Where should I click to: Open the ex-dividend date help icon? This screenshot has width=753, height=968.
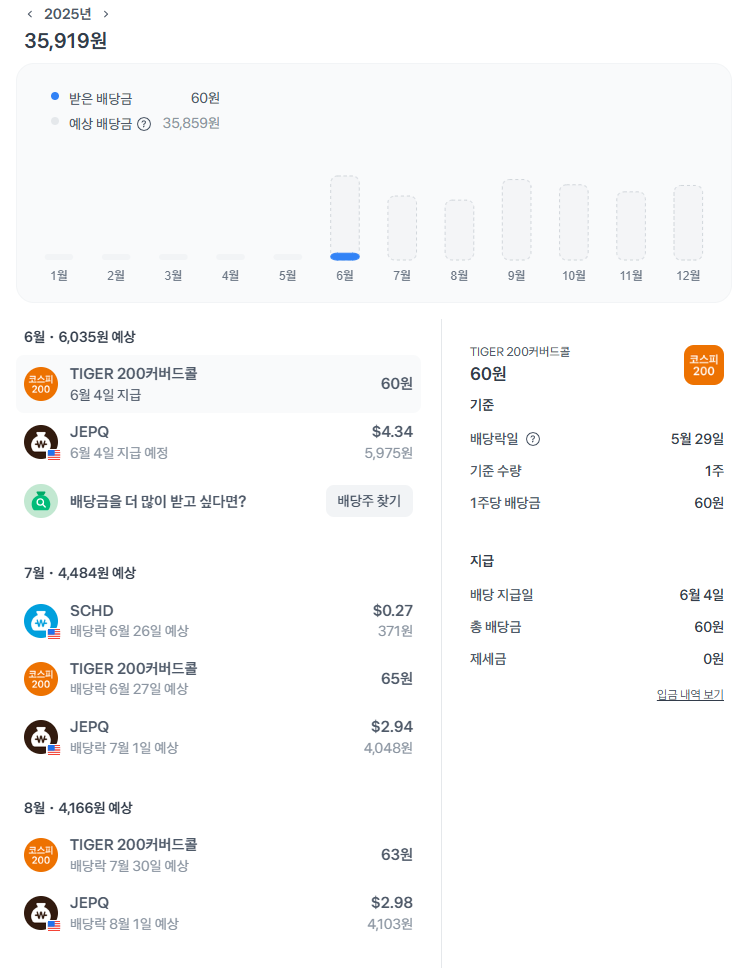[x=533, y=439]
